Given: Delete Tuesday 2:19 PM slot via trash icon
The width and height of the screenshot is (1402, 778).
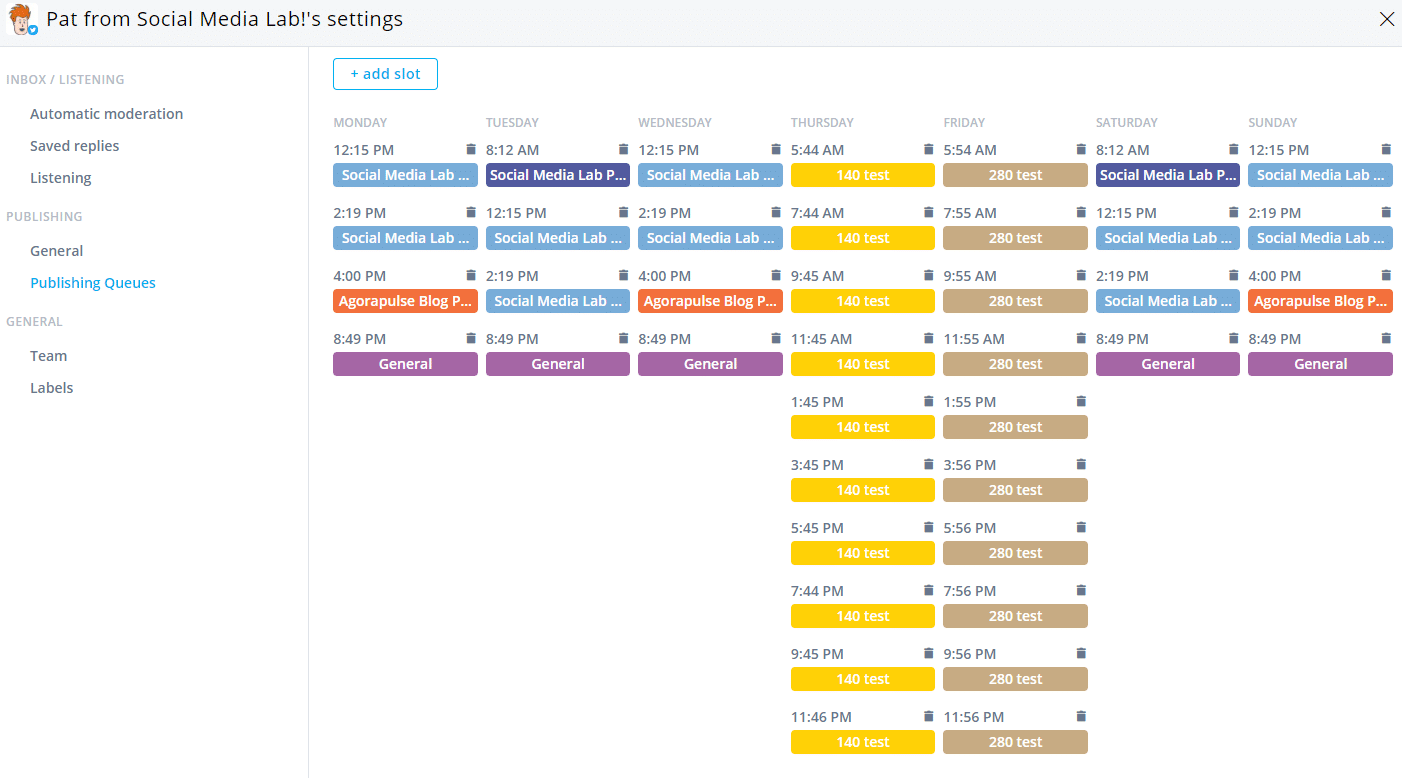Looking at the screenshot, I should point(624,275).
